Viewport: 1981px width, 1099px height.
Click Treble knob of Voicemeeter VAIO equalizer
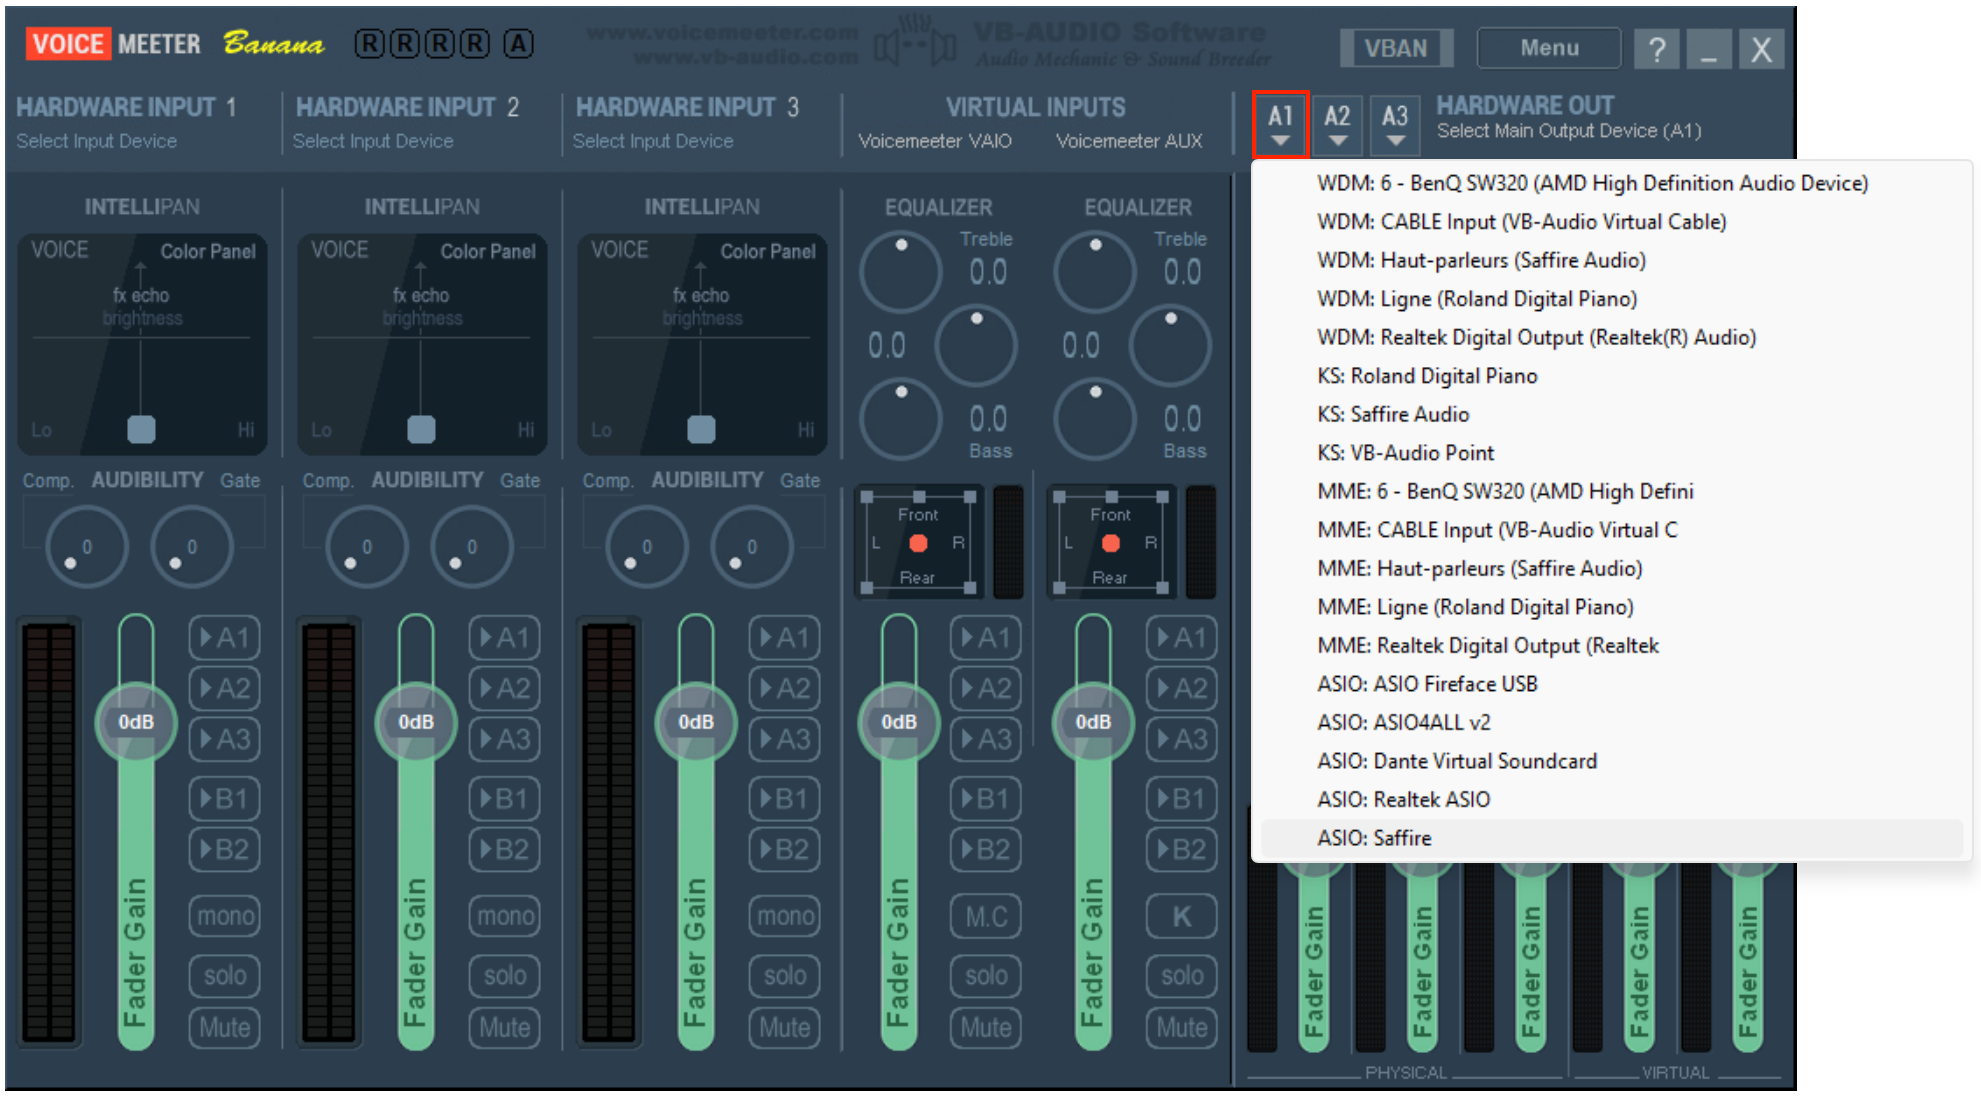click(901, 271)
